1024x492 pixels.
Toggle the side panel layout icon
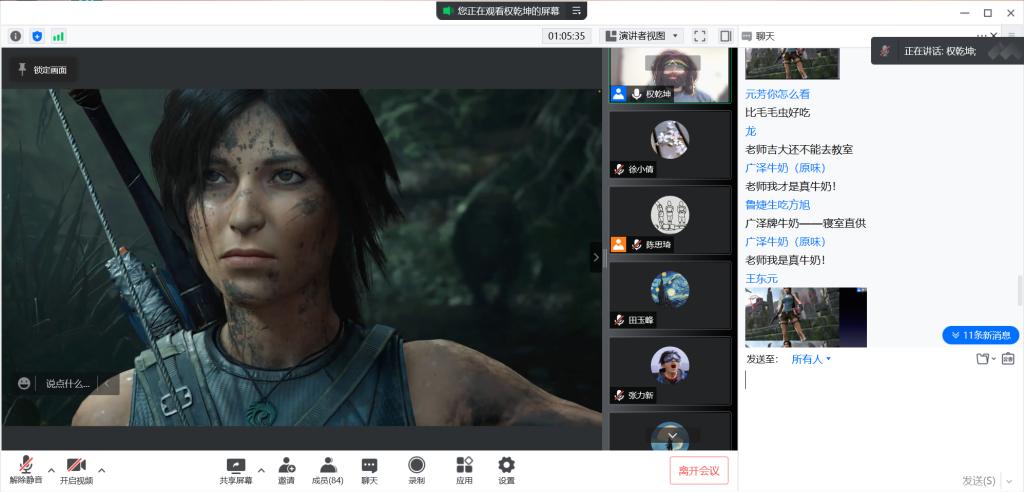click(x=725, y=36)
